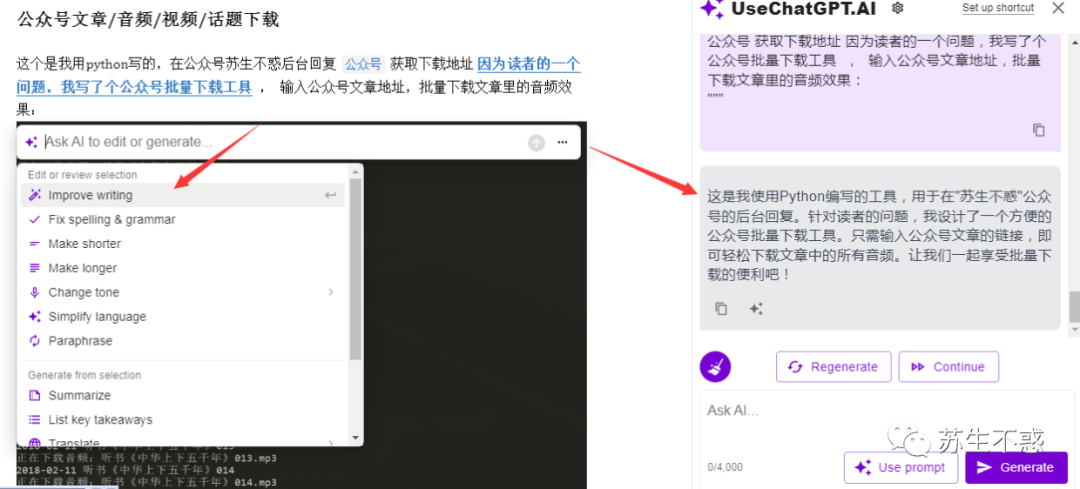Click the Make longer lines icon
Viewport: 1080px width, 489px height.
pyautogui.click(x=34, y=268)
